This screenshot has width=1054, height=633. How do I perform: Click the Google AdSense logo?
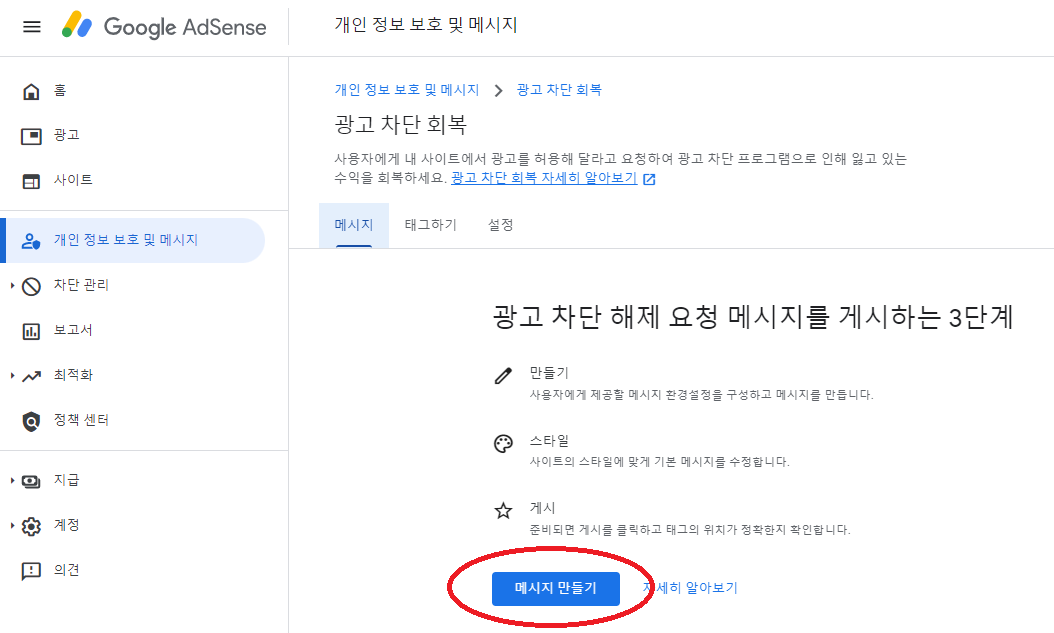click(x=164, y=26)
